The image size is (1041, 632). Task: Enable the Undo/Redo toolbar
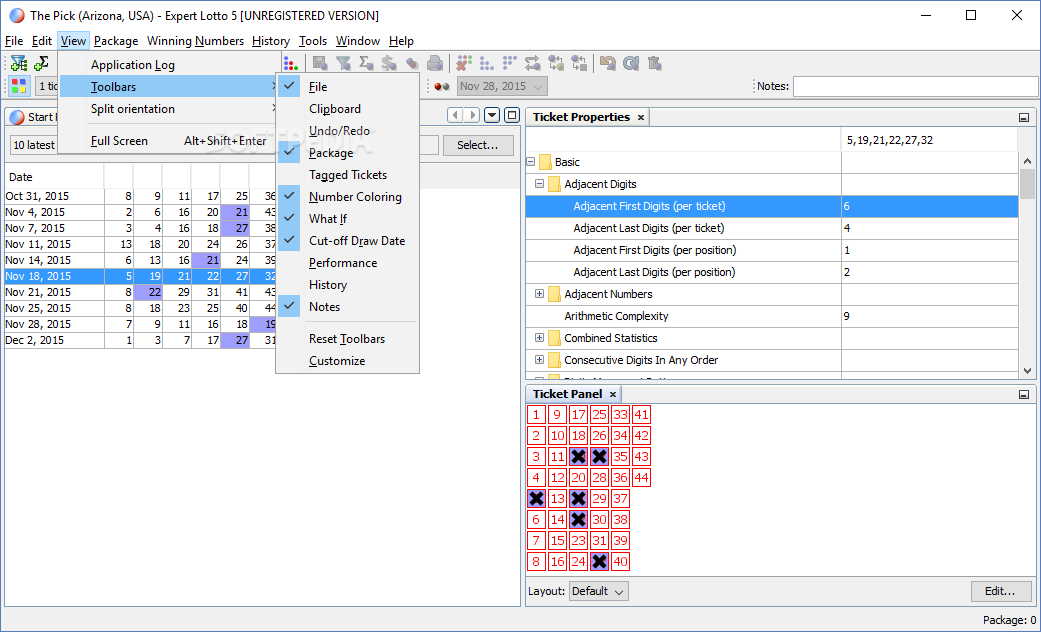pos(347,131)
